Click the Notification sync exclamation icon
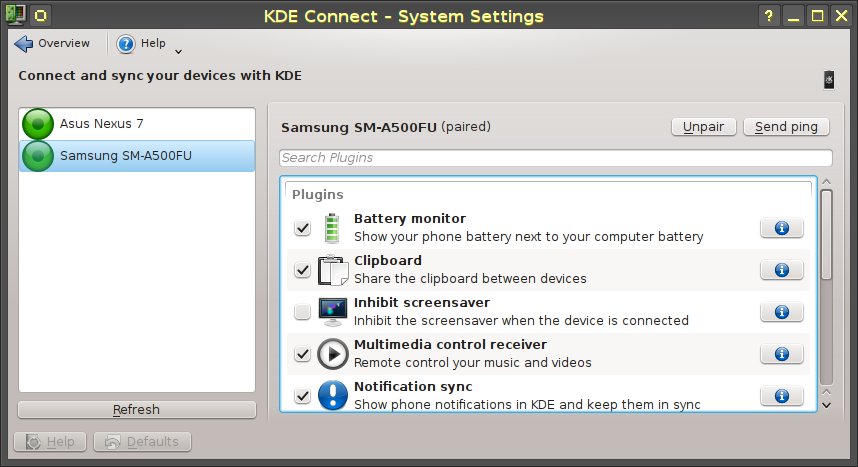The image size is (858, 467). 333,395
